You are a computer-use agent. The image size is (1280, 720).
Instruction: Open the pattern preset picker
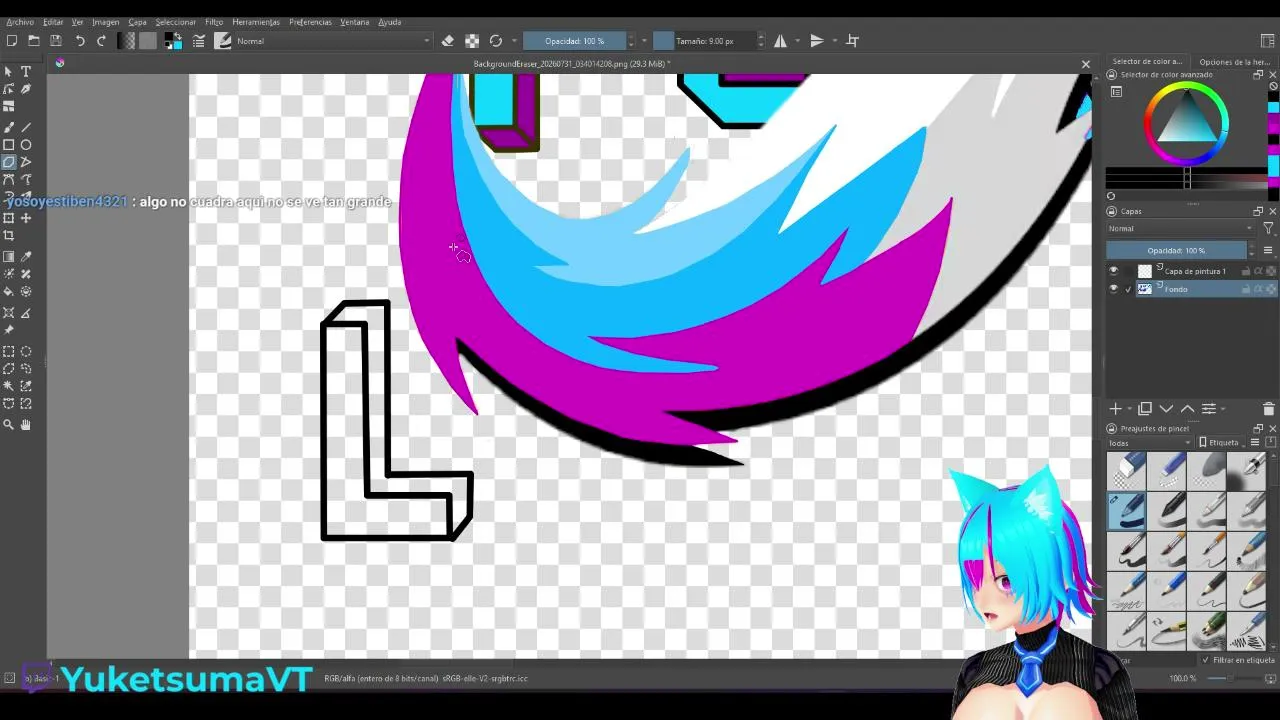pyautogui.click(x=148, y=41)
